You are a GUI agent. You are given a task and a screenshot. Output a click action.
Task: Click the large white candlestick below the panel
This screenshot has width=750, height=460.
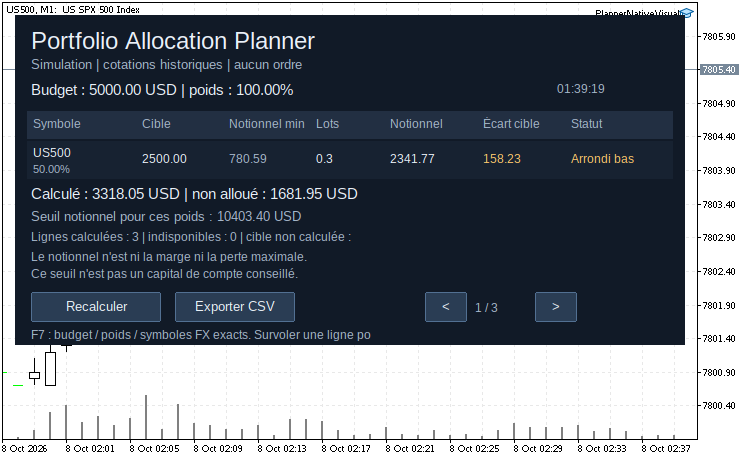[x=50, y=369]
